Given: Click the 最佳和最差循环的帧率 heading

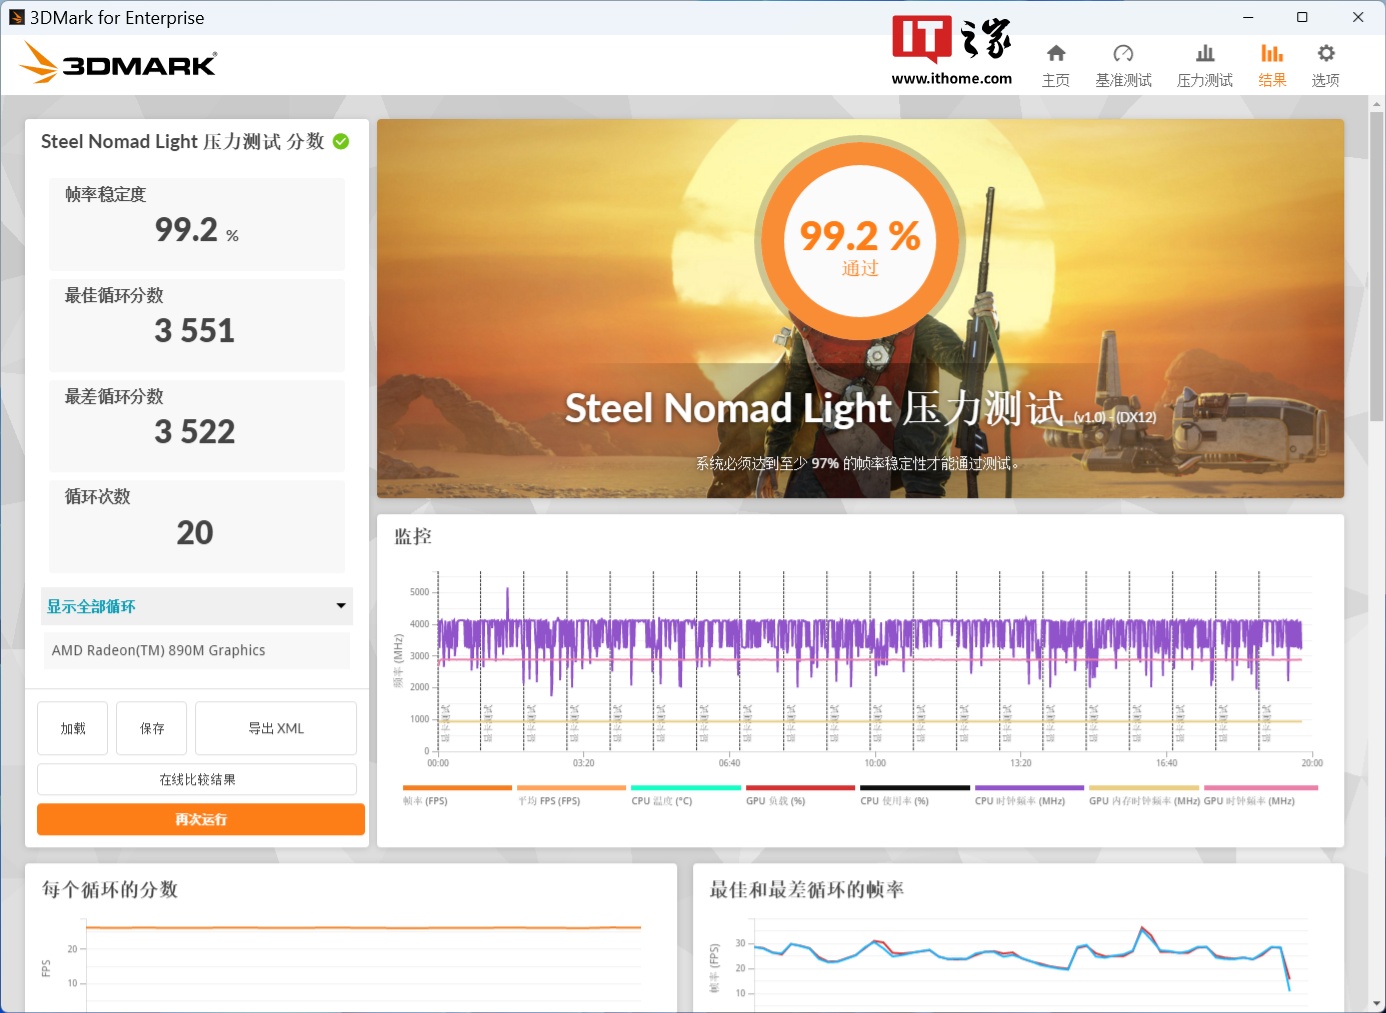Looking at the screenshot, I should point(806,890).
